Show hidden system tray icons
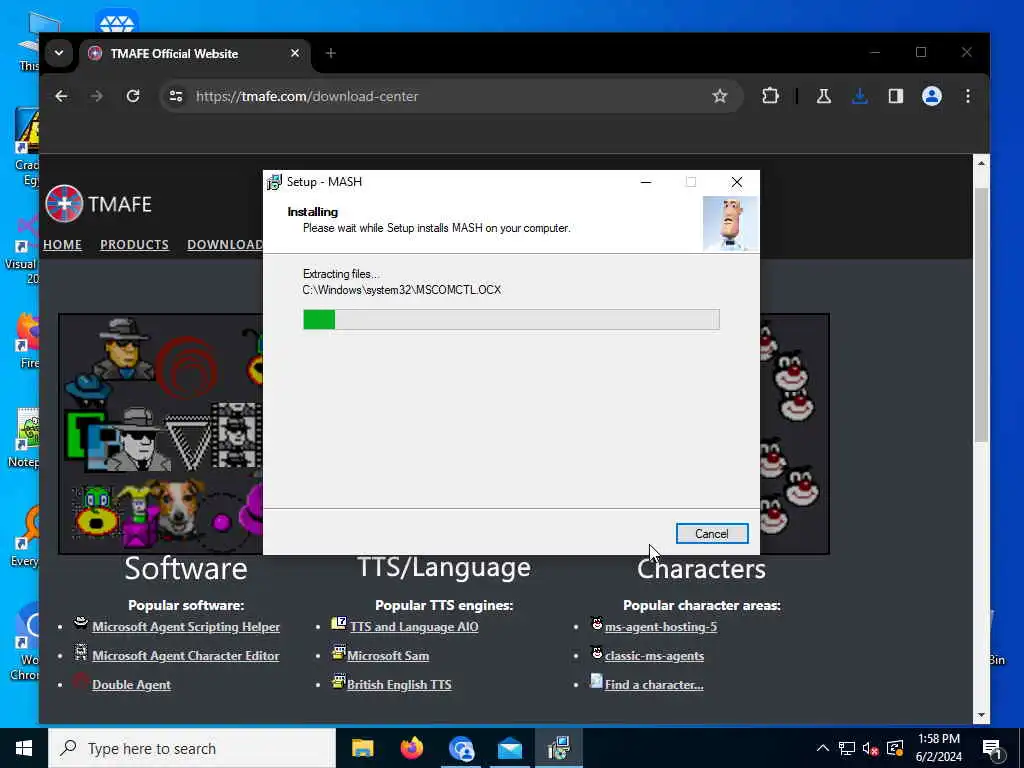Image resolution: width=1024 pixels, height=768 pixels. click(x=823, y=748)
